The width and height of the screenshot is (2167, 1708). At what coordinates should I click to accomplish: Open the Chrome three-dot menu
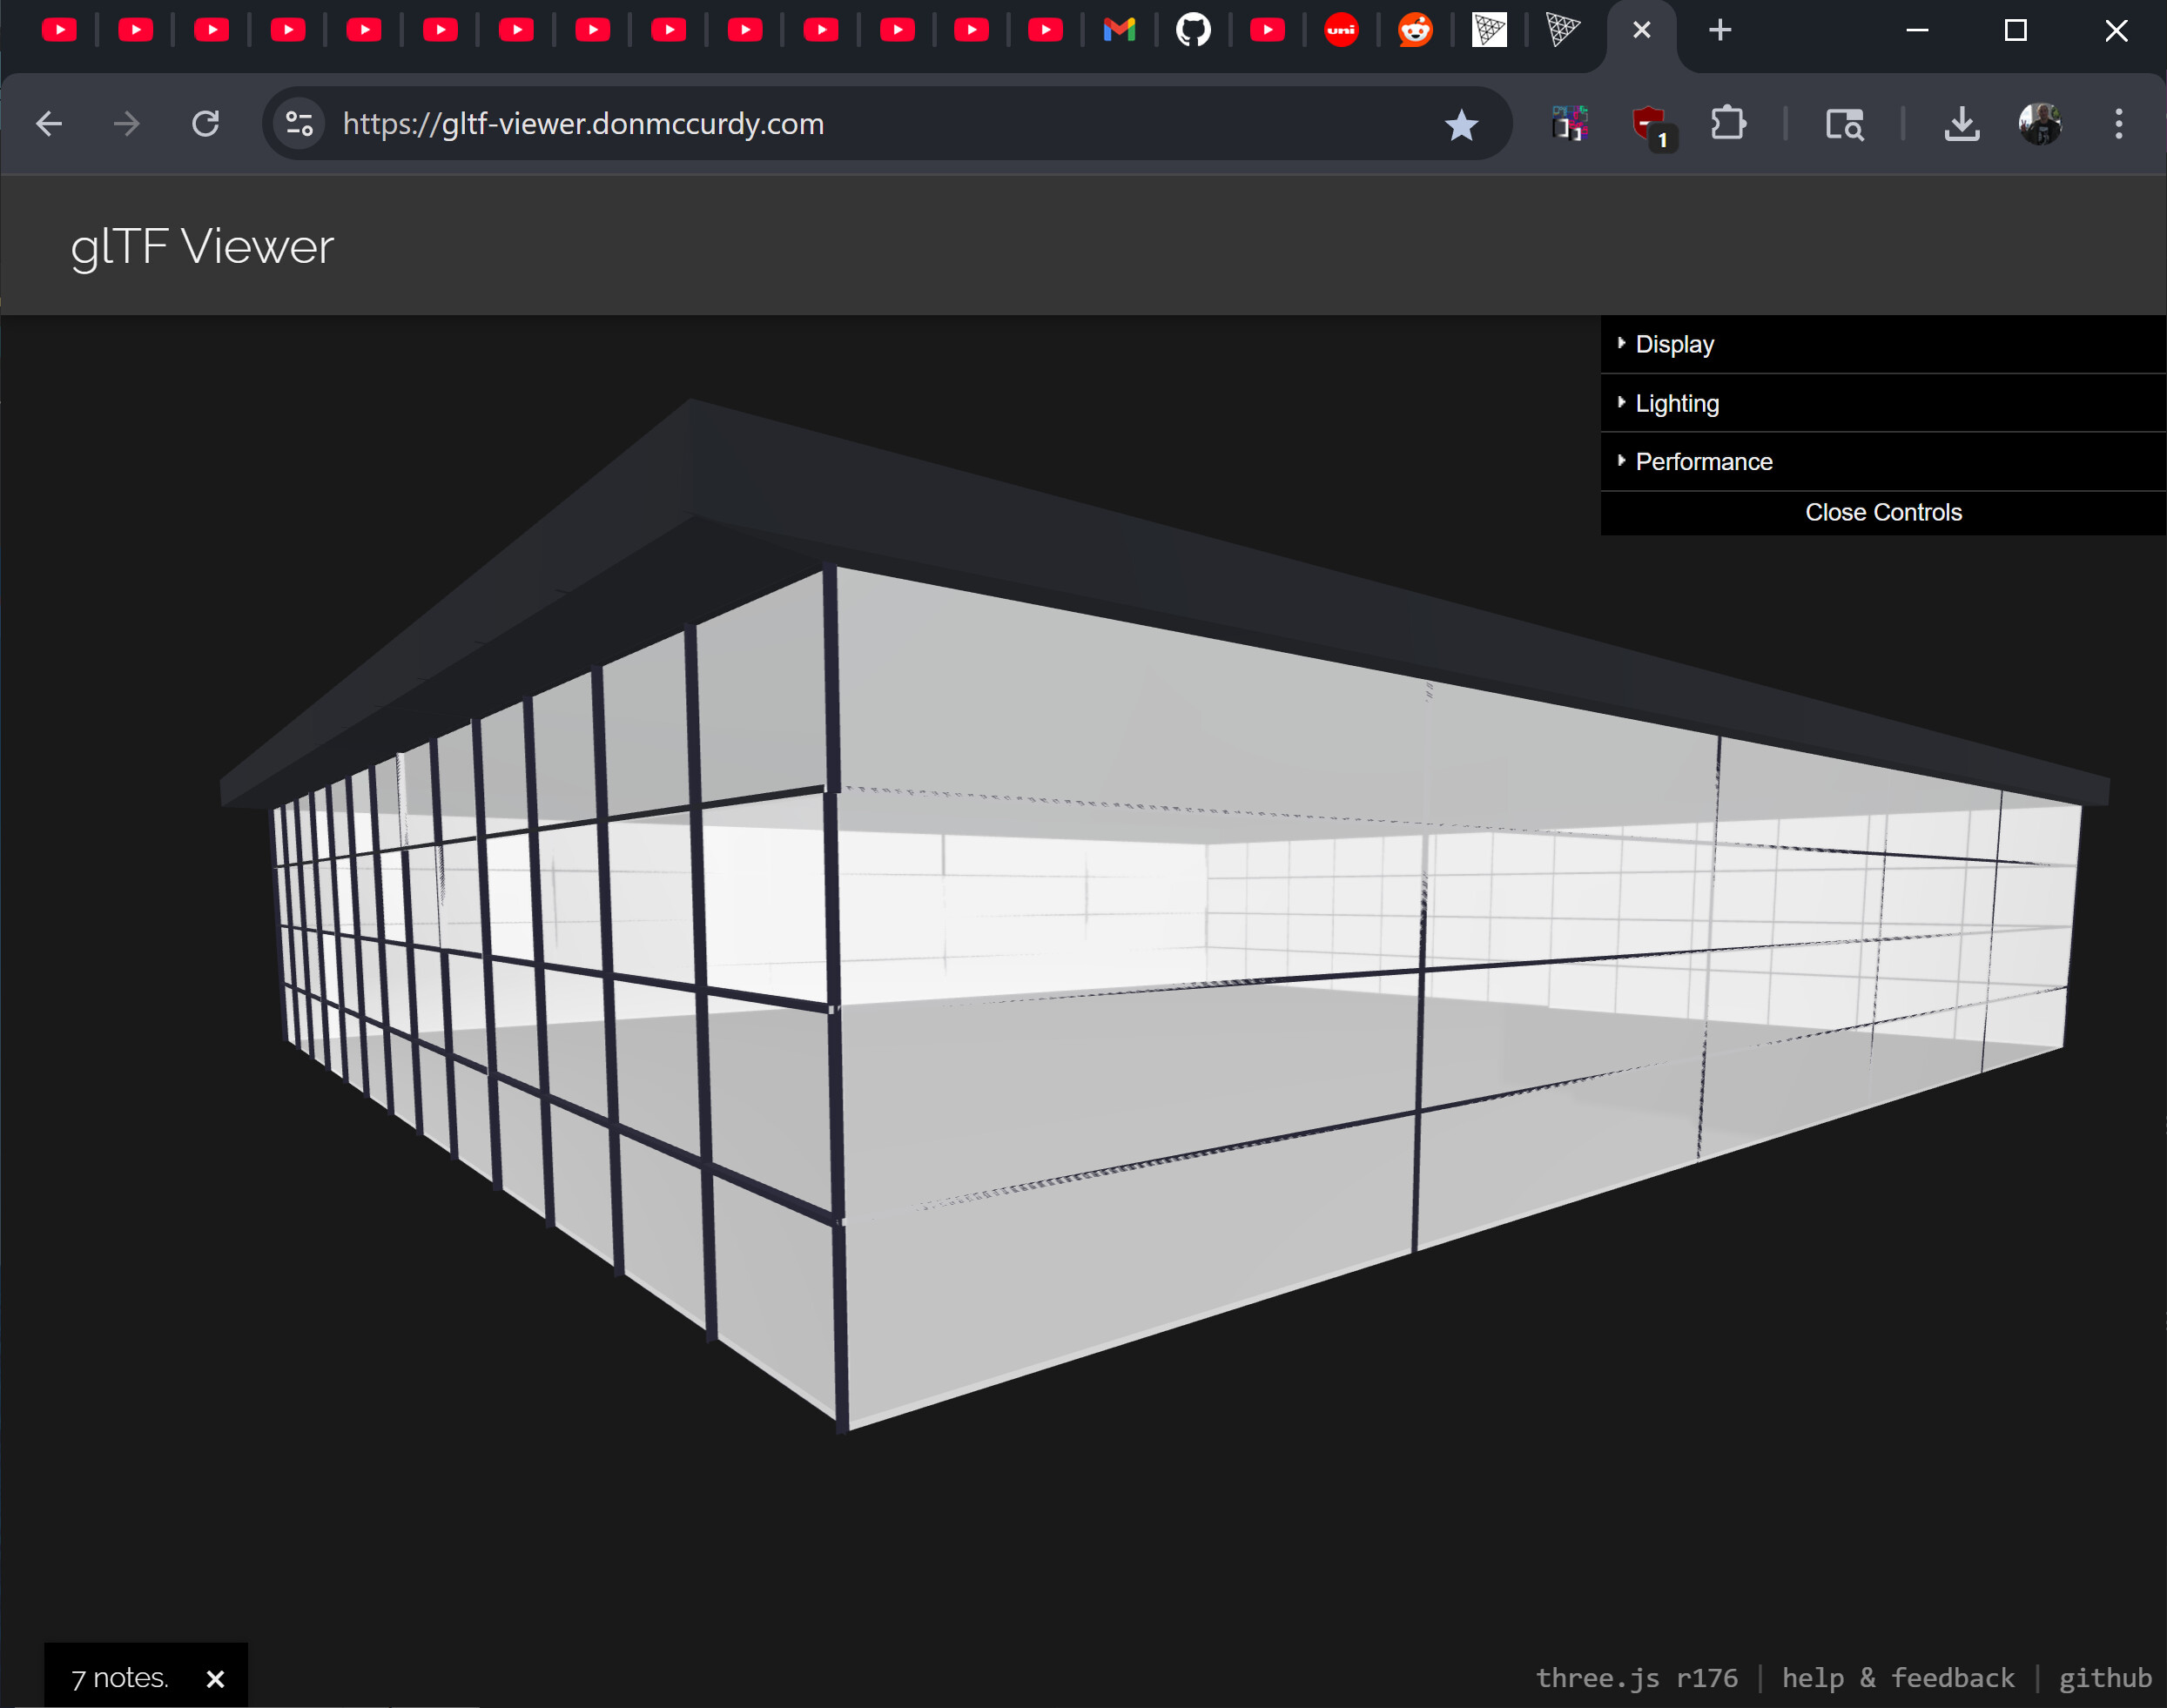[2118, 124]
